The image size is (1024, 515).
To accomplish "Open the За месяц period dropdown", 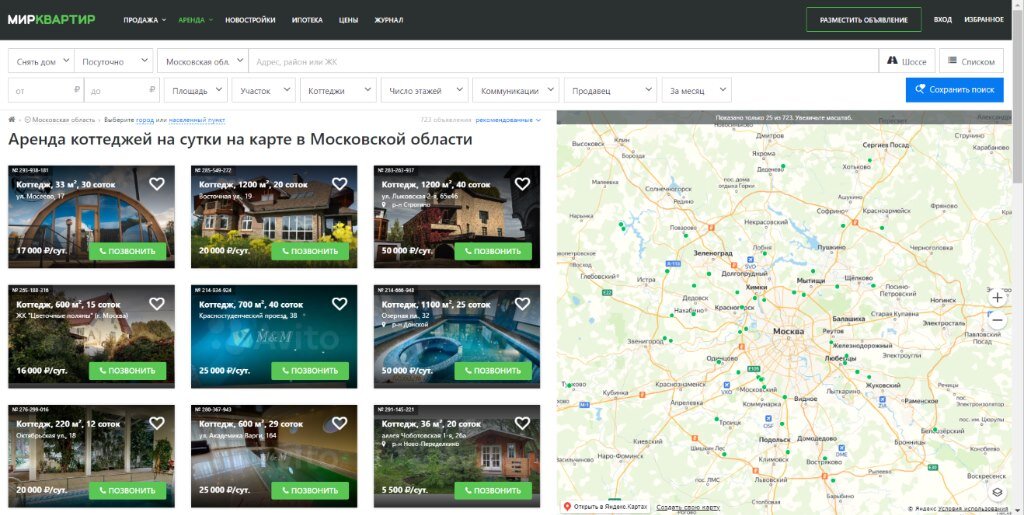I will tap(697, 90).
